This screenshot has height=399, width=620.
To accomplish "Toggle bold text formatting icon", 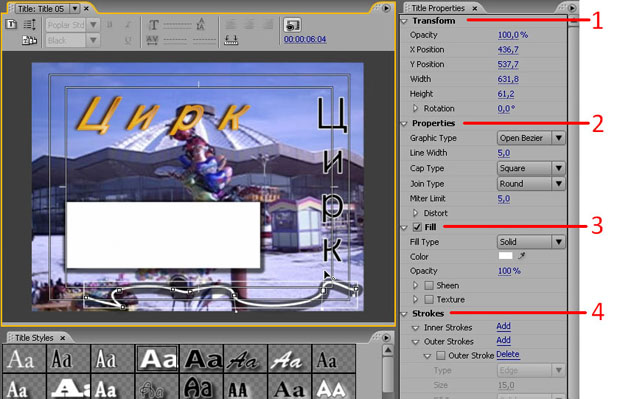I will point(109,25).
